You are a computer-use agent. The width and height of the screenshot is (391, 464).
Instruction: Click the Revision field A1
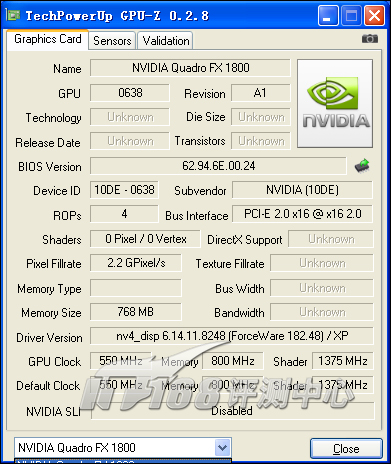[x=260, y=93]
